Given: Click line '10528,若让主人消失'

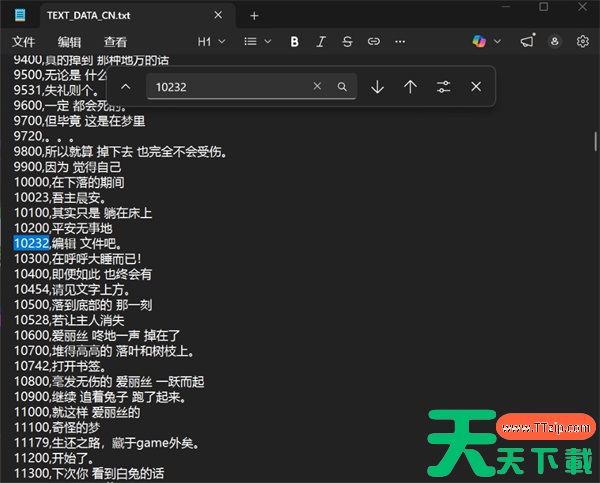Looking at the screenshot, I should [x=69, y=320].
